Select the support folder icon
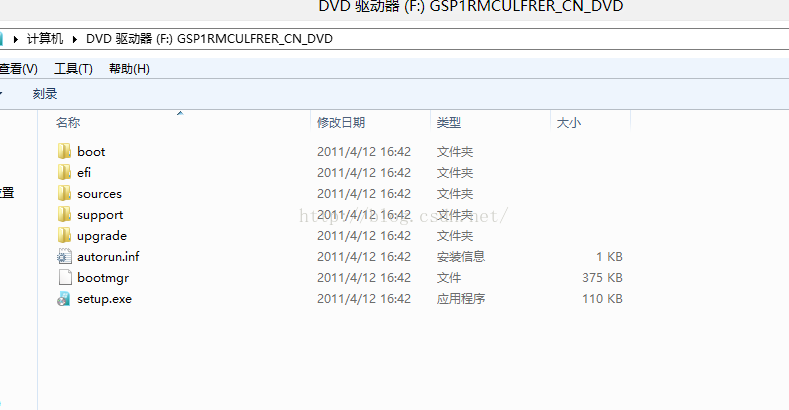789x410 pixels. click(64, 215)
